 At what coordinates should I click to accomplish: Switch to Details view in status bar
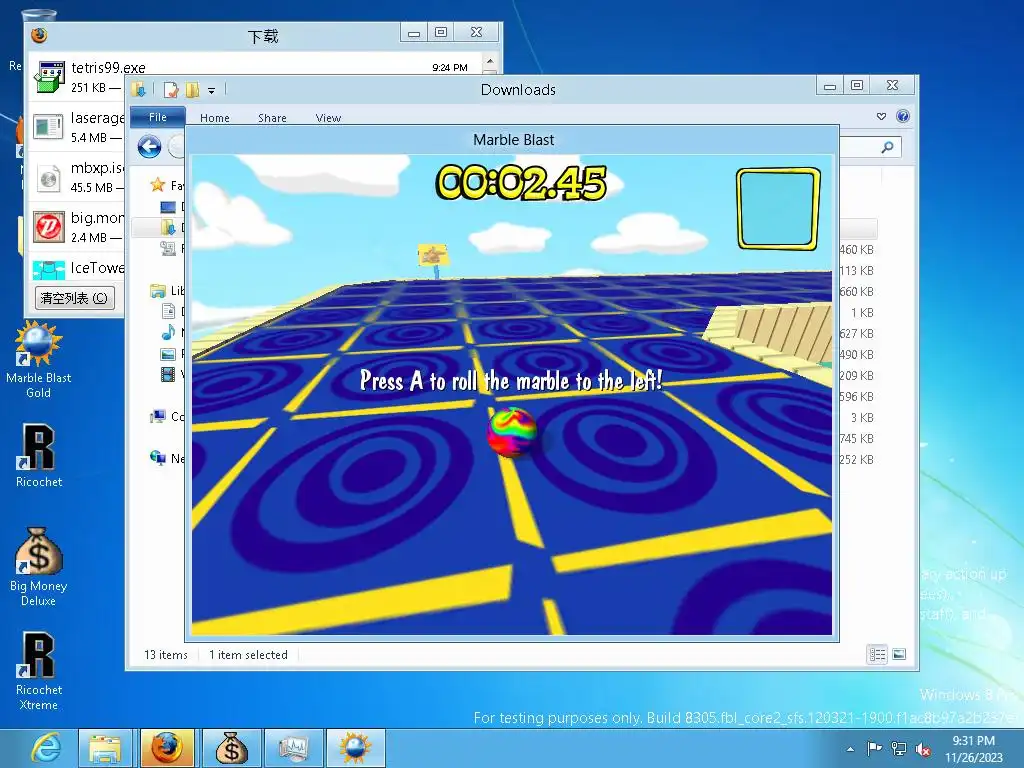877,654
